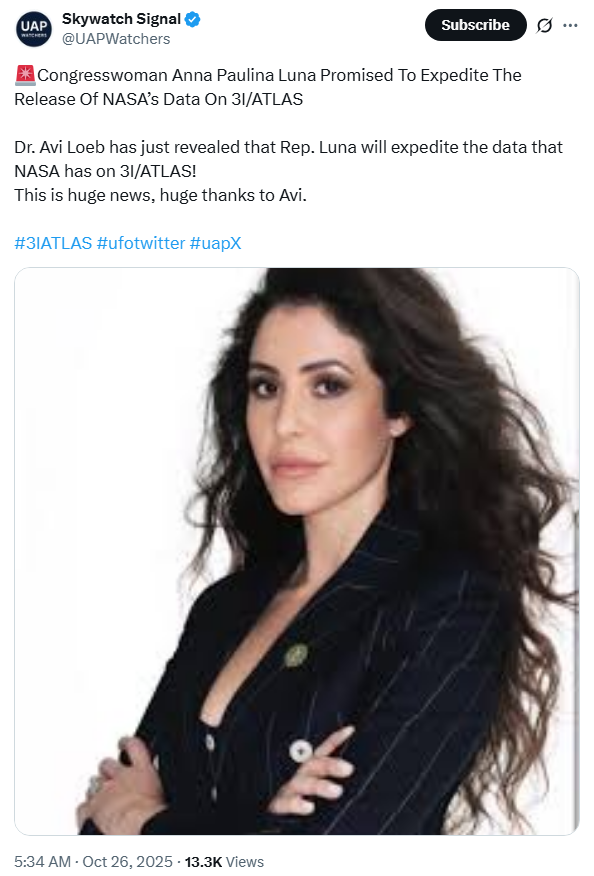Visit the @UAPWatchers handle link
This screenshot has width=594, height=876.
click(116, 39)
